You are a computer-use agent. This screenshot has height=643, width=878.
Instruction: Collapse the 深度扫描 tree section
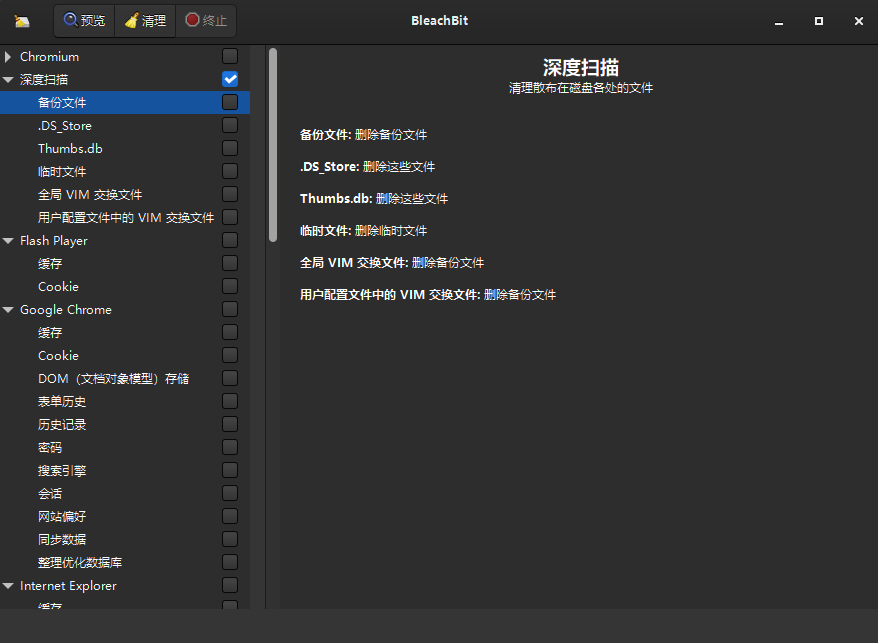8,80
